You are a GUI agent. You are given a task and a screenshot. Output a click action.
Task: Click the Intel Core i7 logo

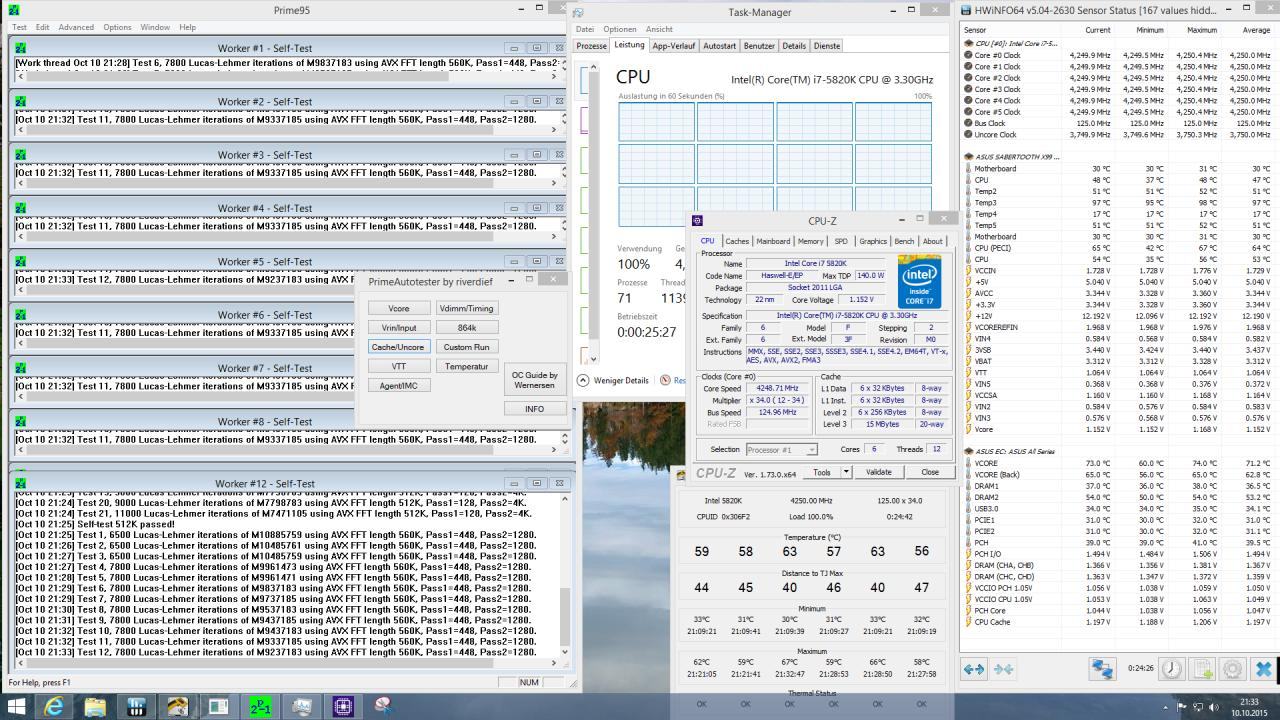click(x=919, y=282)
